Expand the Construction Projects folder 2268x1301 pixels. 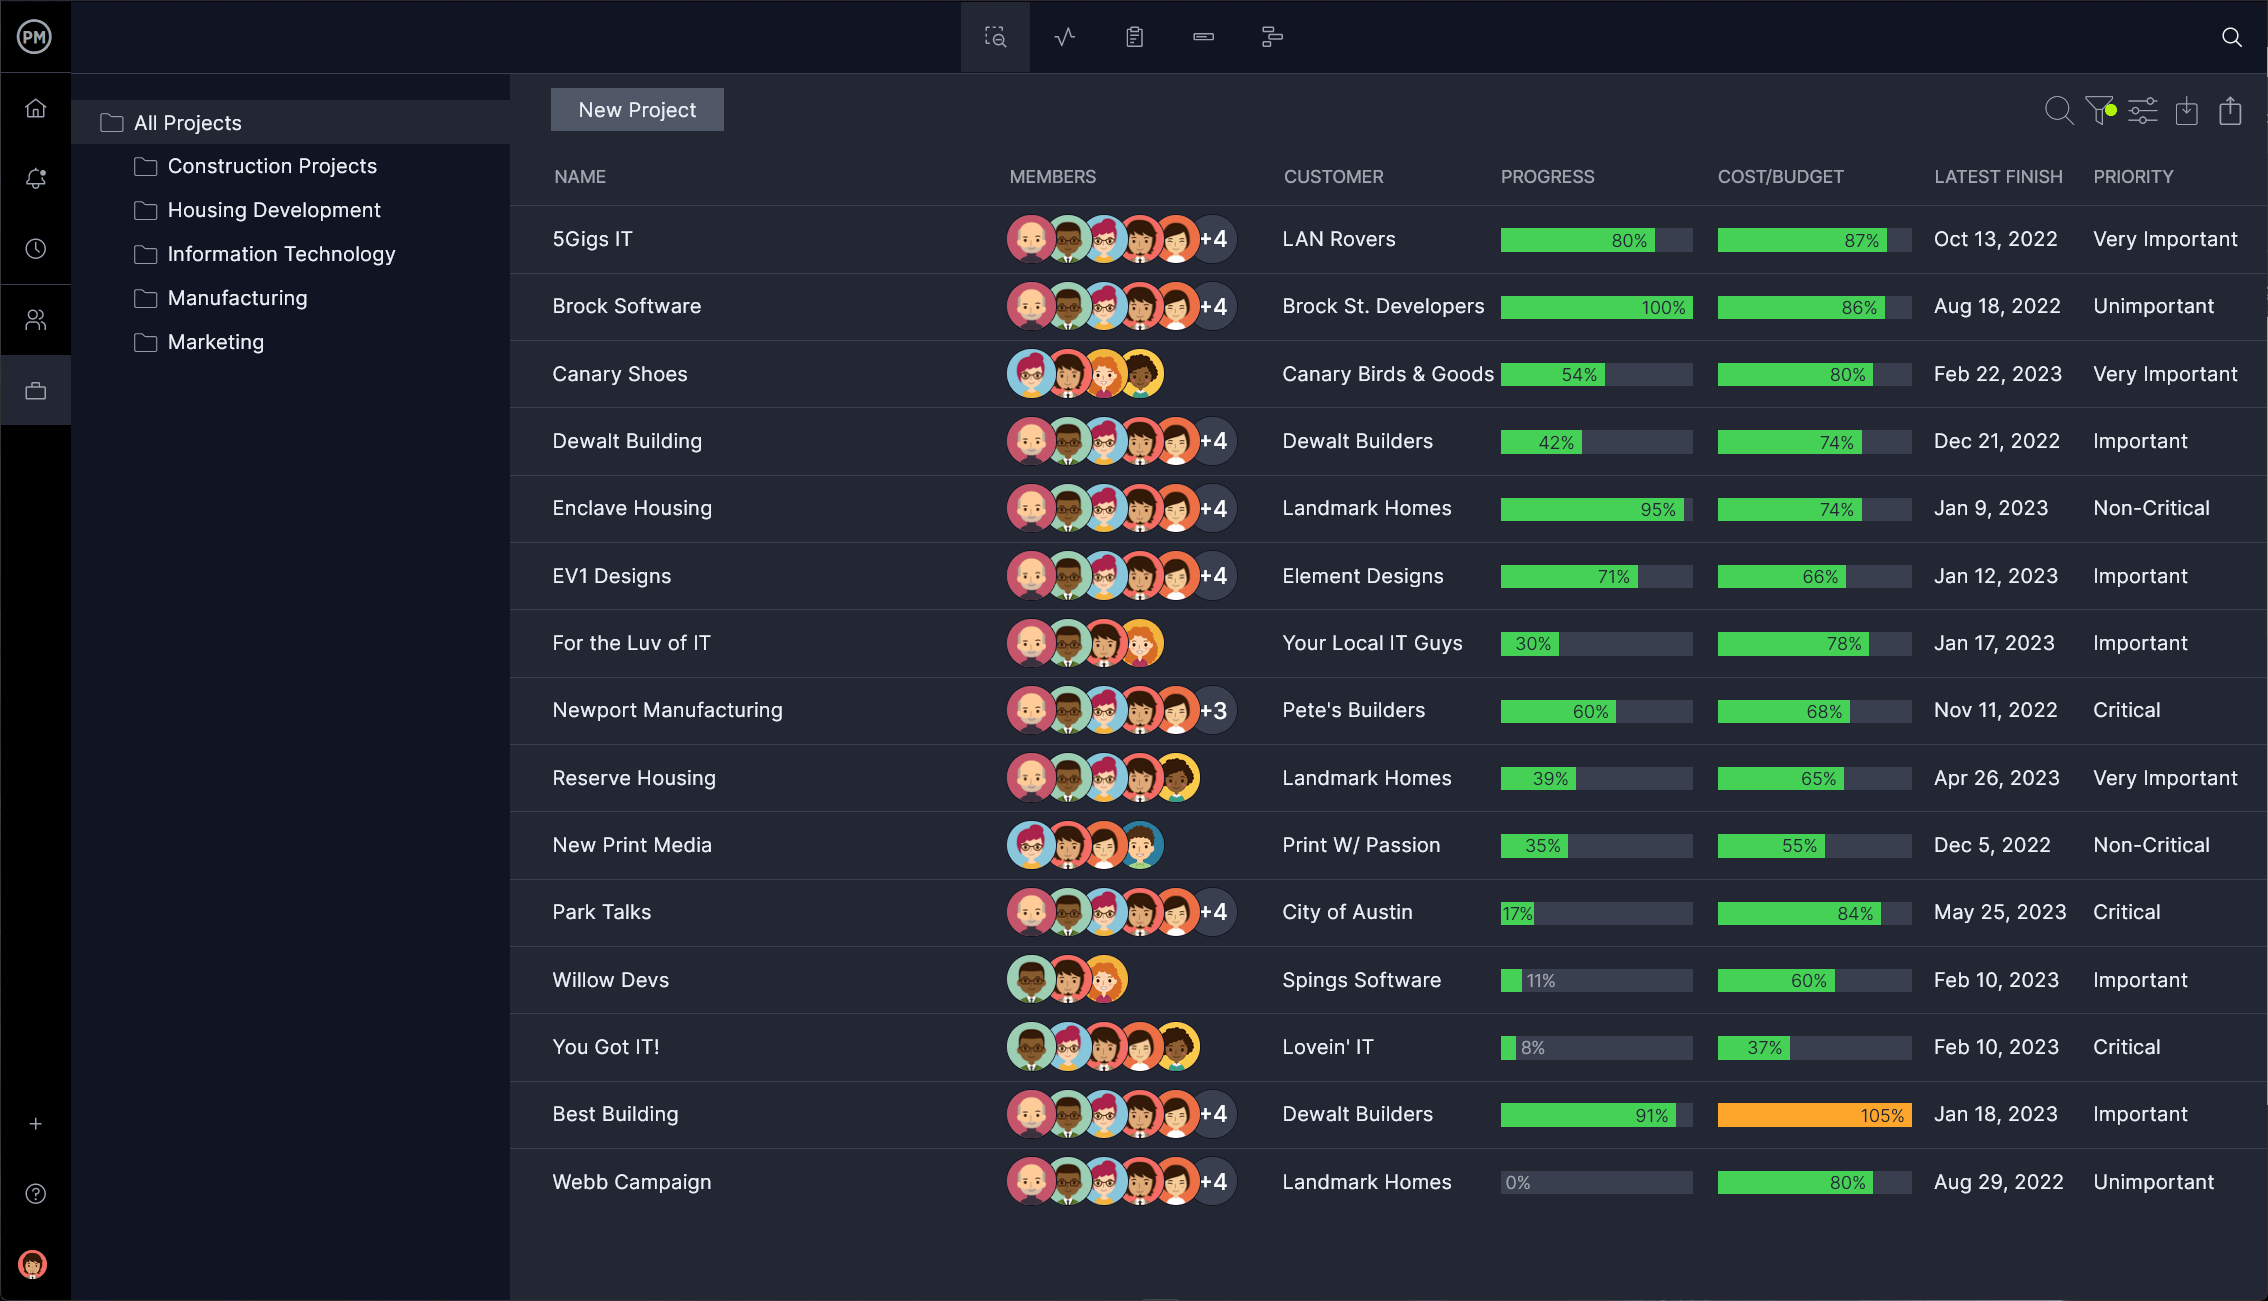click(273, 165)
